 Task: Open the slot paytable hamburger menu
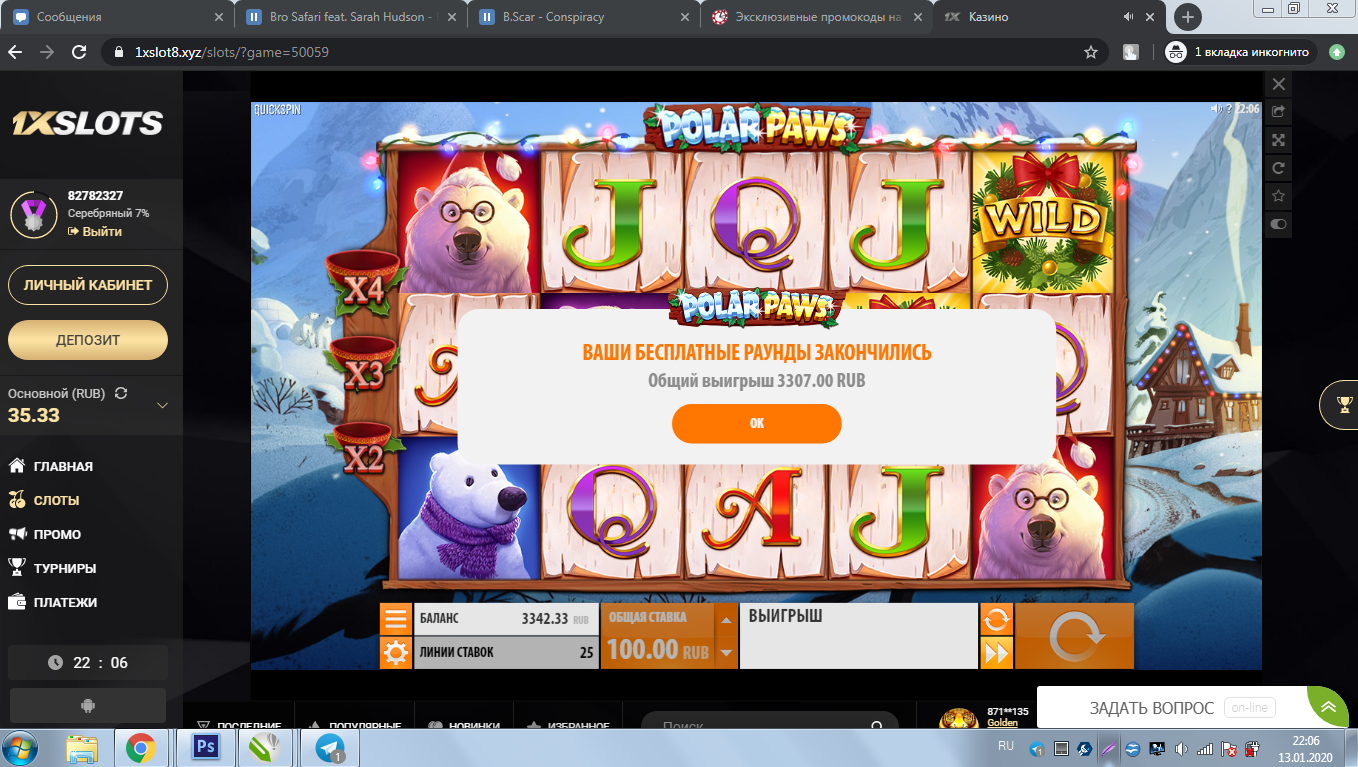coord(396,619)
